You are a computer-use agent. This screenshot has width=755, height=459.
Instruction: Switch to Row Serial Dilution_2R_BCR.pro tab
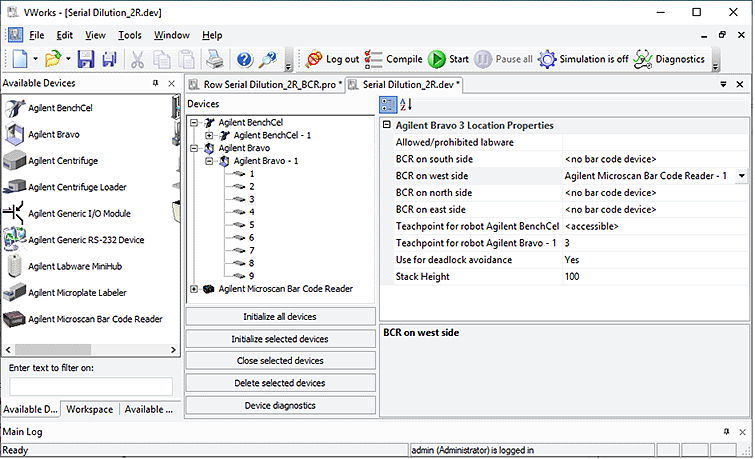tap(266, 85)
